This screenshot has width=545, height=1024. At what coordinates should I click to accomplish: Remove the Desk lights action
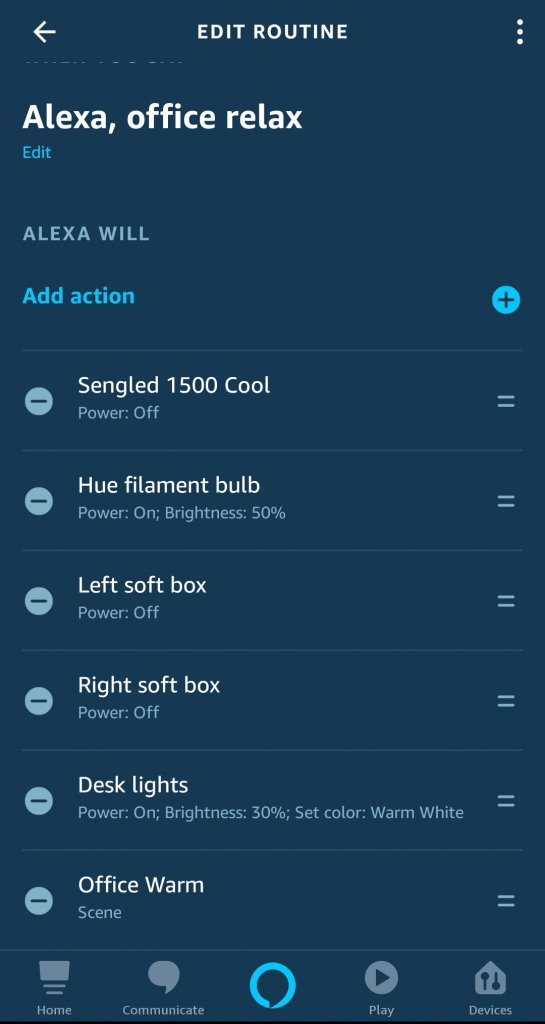tap(39, 801)
